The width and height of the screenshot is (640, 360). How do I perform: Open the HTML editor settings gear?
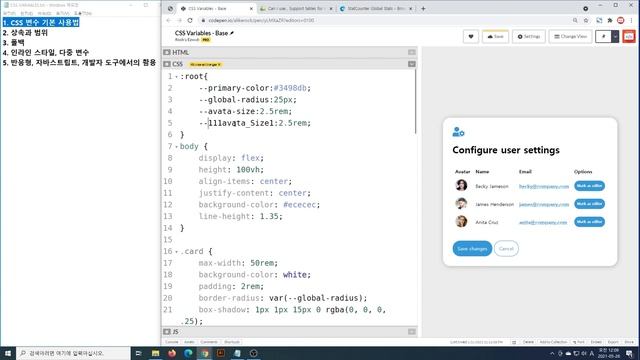point(167,52)
